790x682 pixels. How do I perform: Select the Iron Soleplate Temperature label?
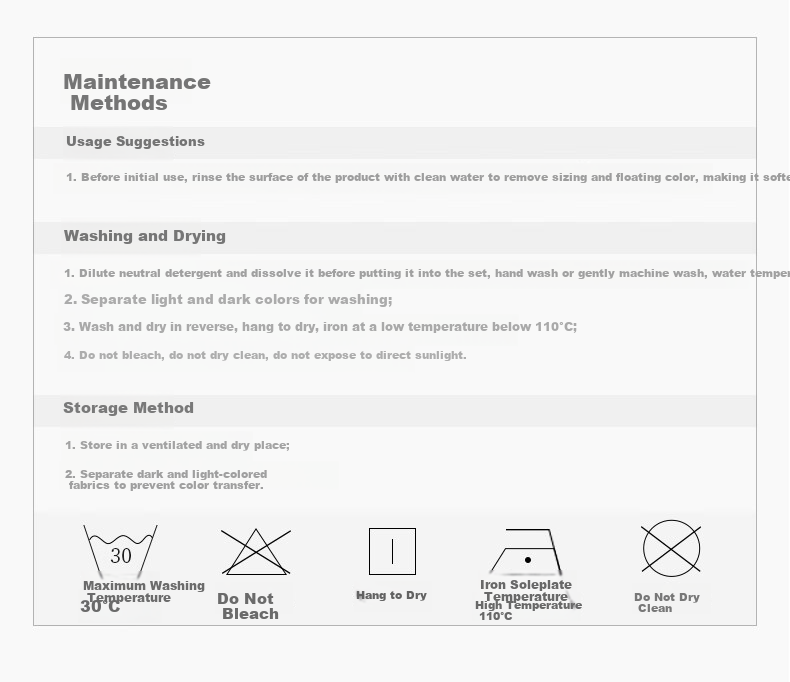tap(526, 590)
